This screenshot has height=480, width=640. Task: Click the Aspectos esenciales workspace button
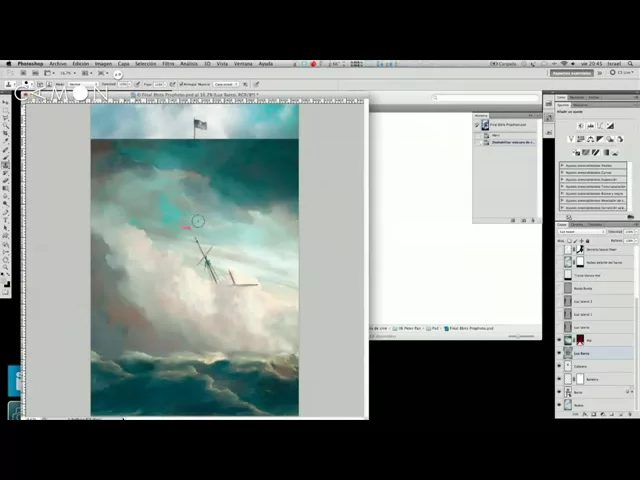click(x=571, y=73)
